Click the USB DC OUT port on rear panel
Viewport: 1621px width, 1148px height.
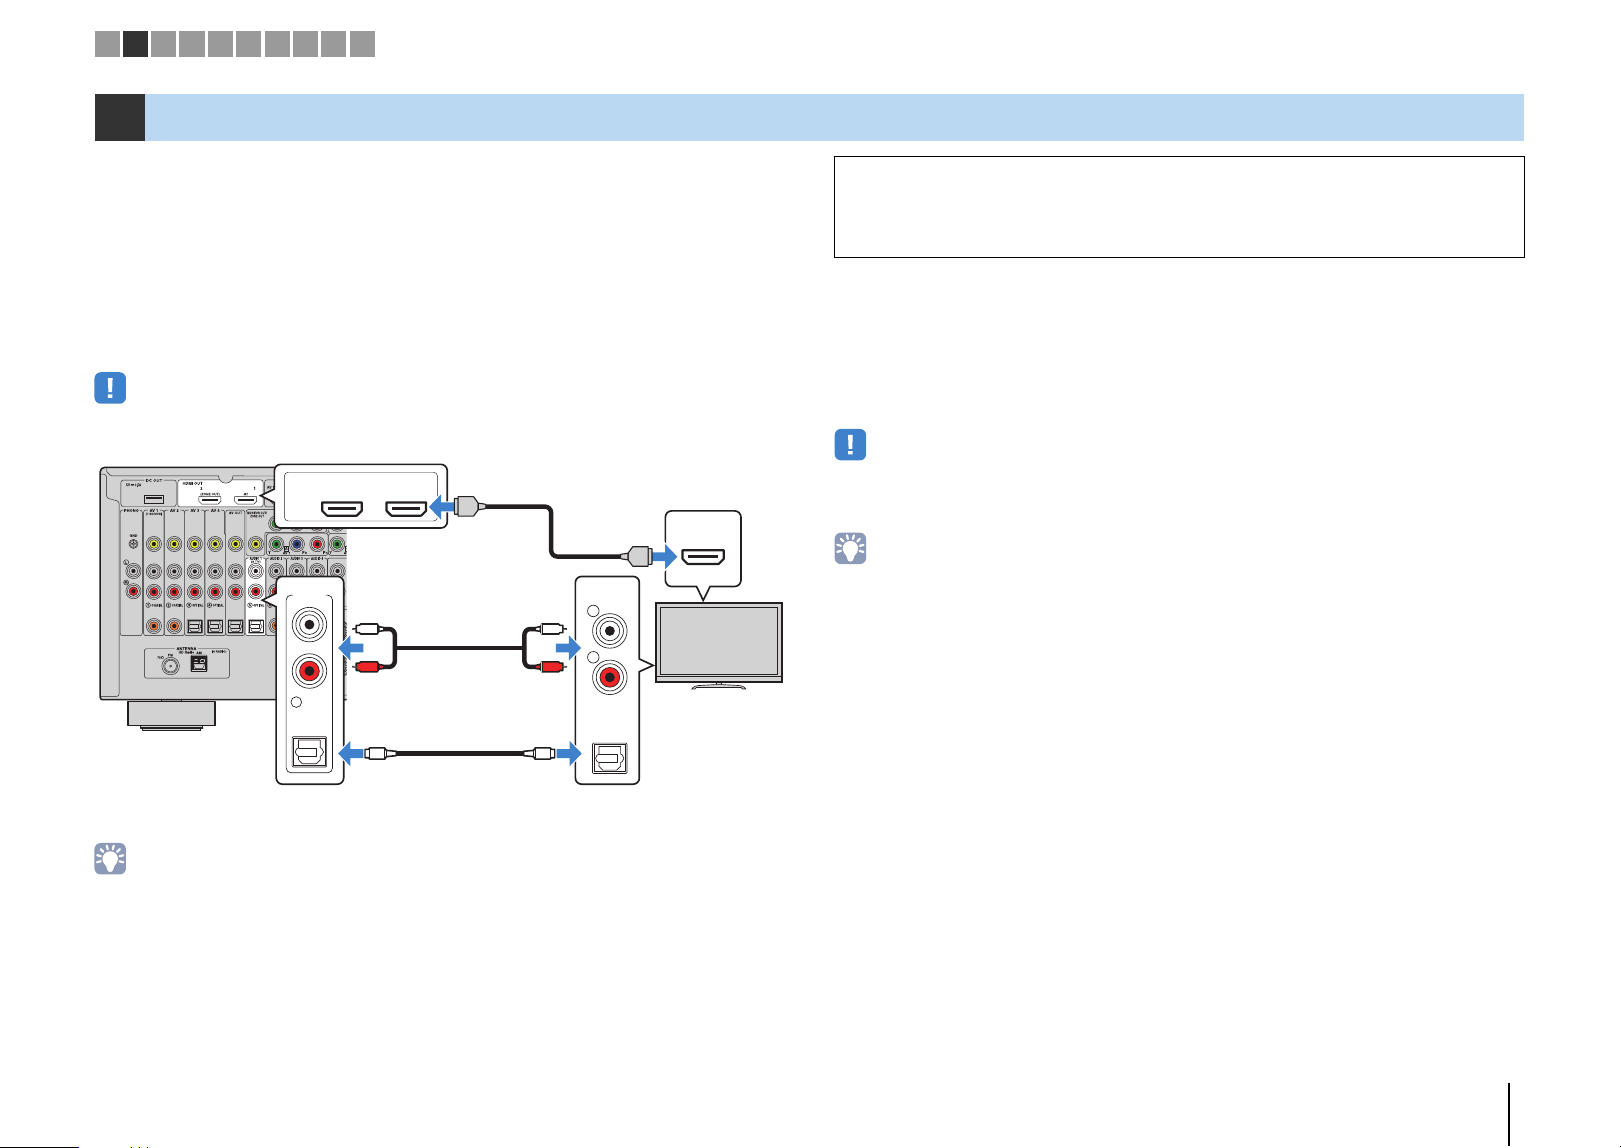(154, 498)
